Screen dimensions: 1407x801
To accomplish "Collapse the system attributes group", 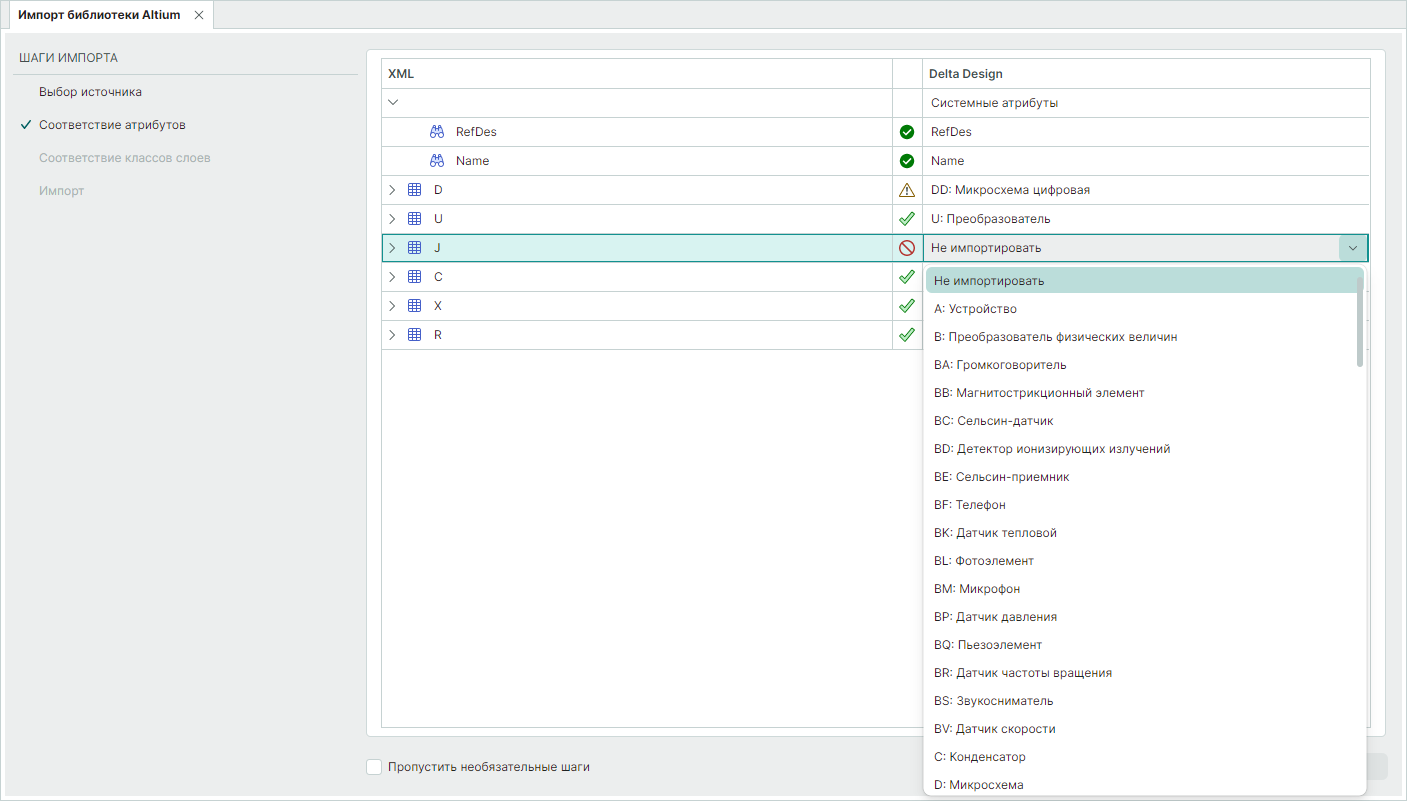I will pos(393,102).
